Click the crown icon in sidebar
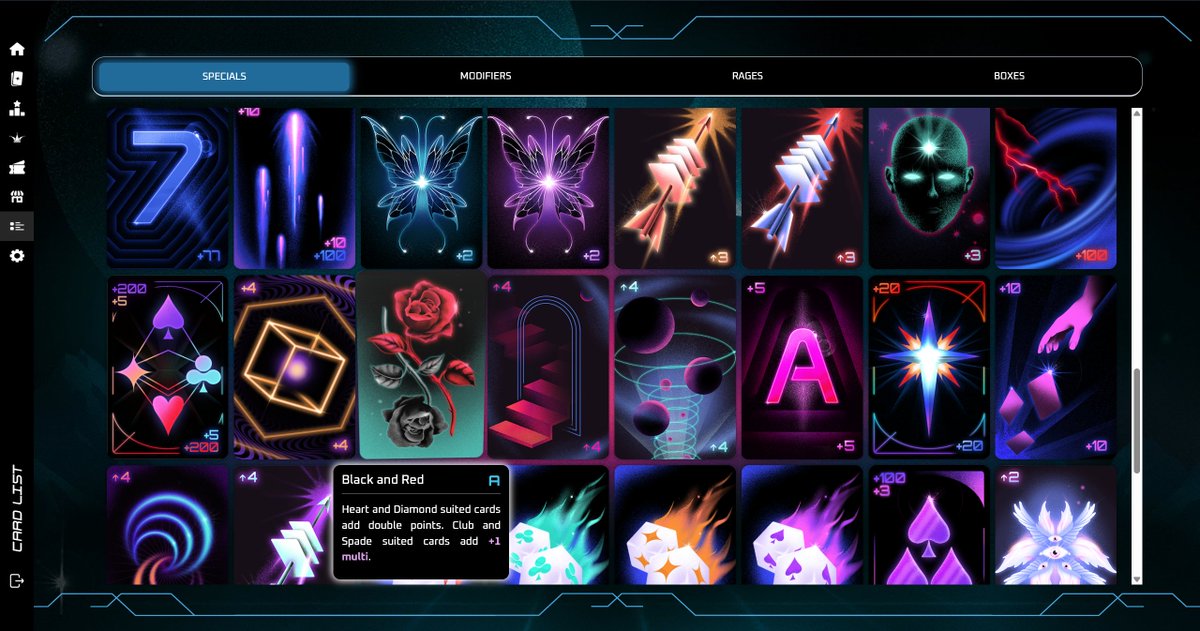 point(17,138)
